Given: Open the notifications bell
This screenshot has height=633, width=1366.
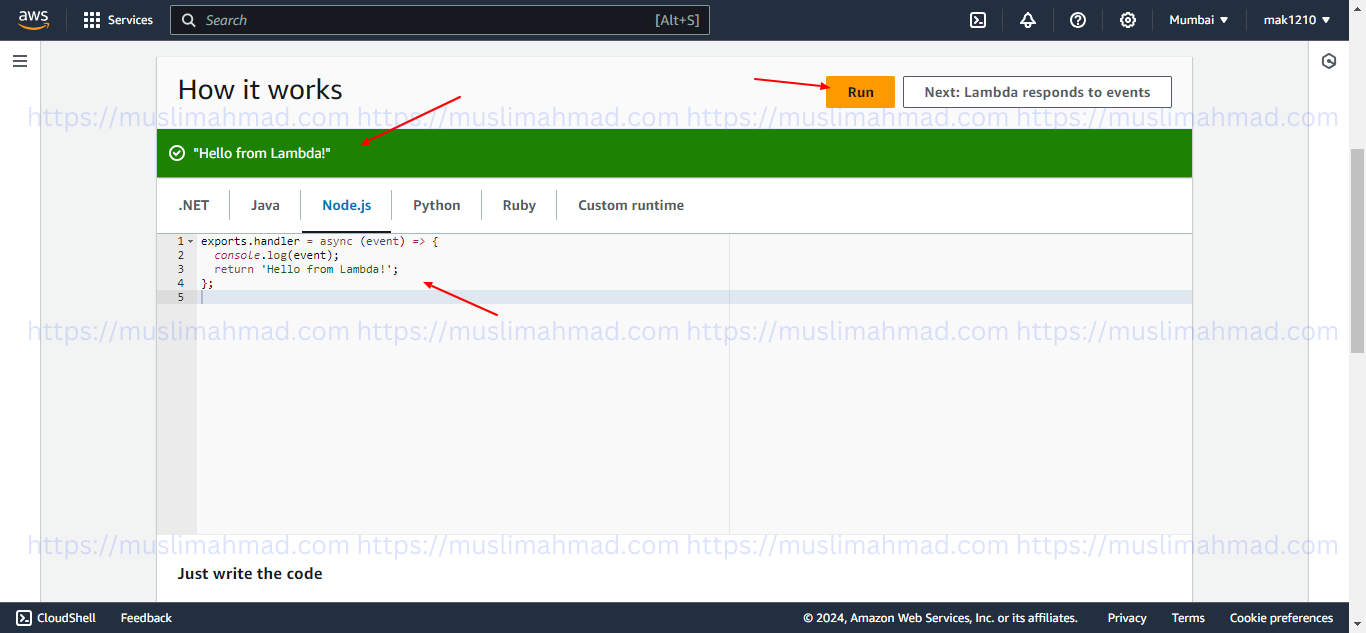Looking at the screenshot, I should point(1028,20).
